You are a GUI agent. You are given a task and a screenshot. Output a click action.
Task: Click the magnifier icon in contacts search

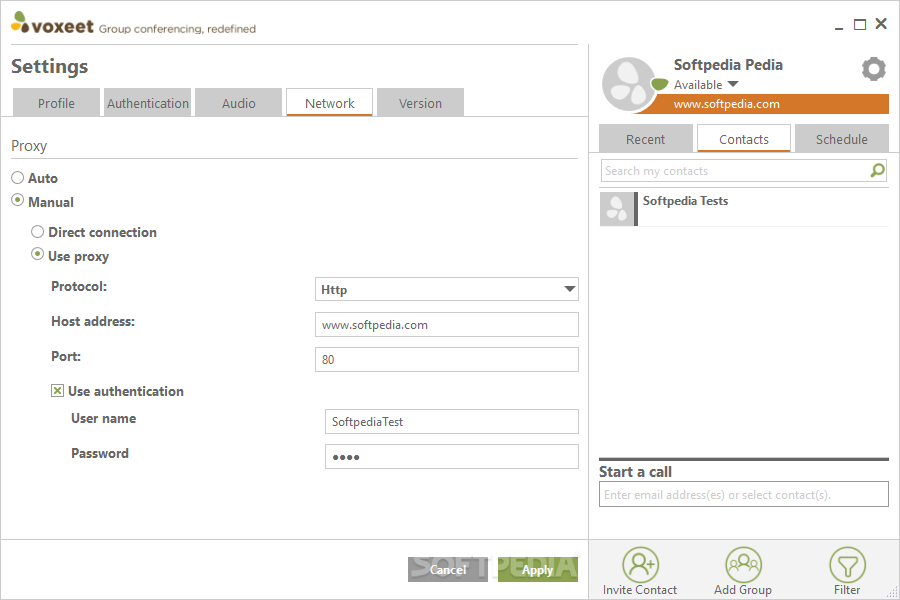878,171
